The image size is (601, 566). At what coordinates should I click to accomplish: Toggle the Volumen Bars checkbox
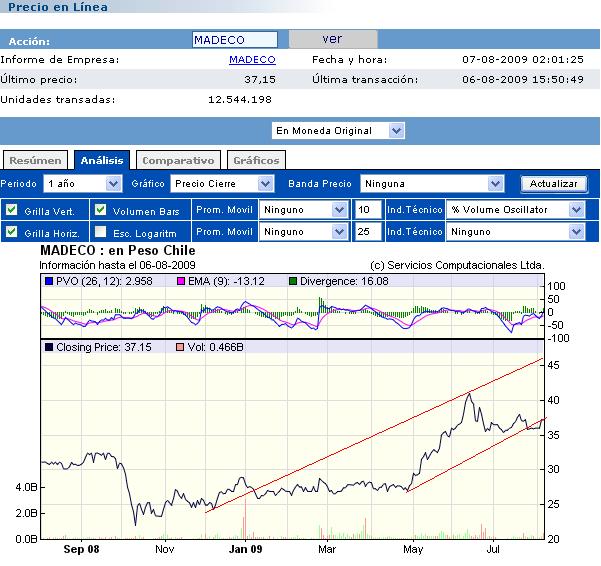coord(100,210)
